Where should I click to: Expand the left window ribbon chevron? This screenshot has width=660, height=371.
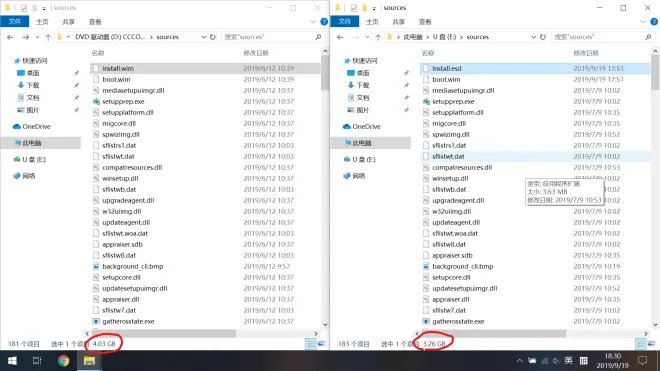[x=313, y=21]
